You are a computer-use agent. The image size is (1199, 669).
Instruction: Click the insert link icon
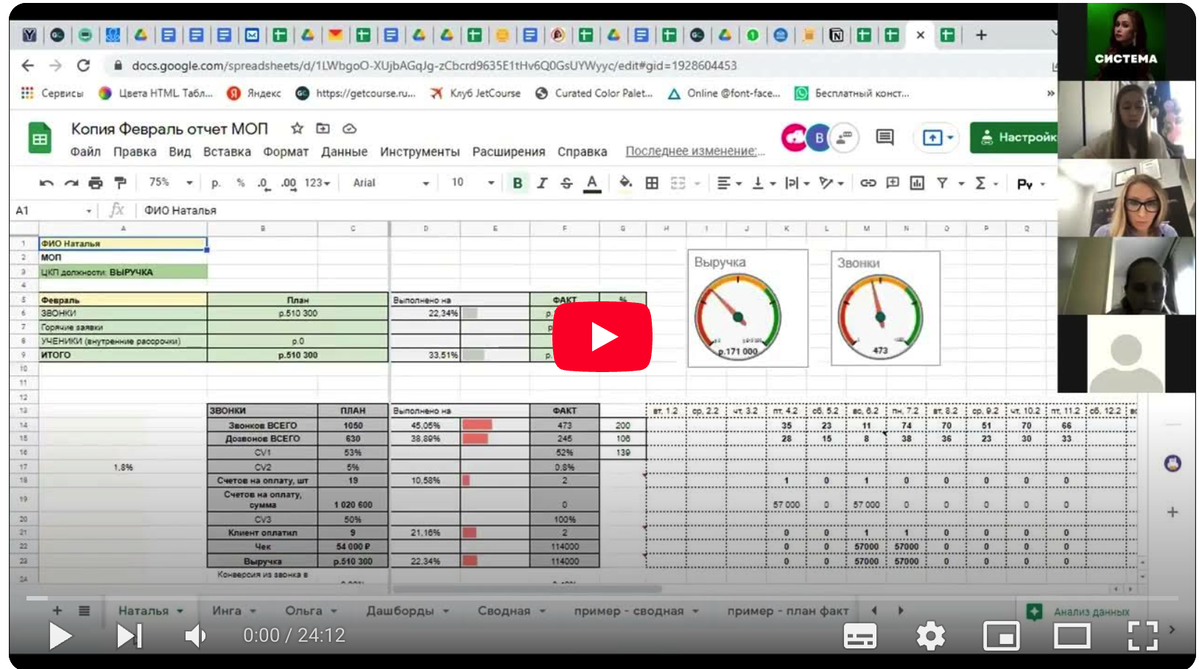click(x=868, y=183)
